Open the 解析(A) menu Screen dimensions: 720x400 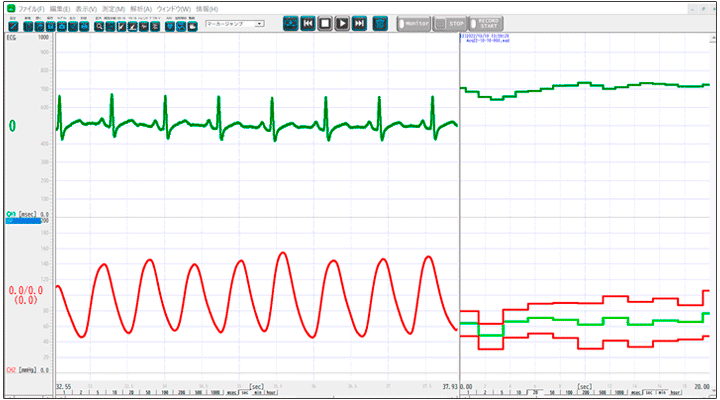tap(141, 9)
